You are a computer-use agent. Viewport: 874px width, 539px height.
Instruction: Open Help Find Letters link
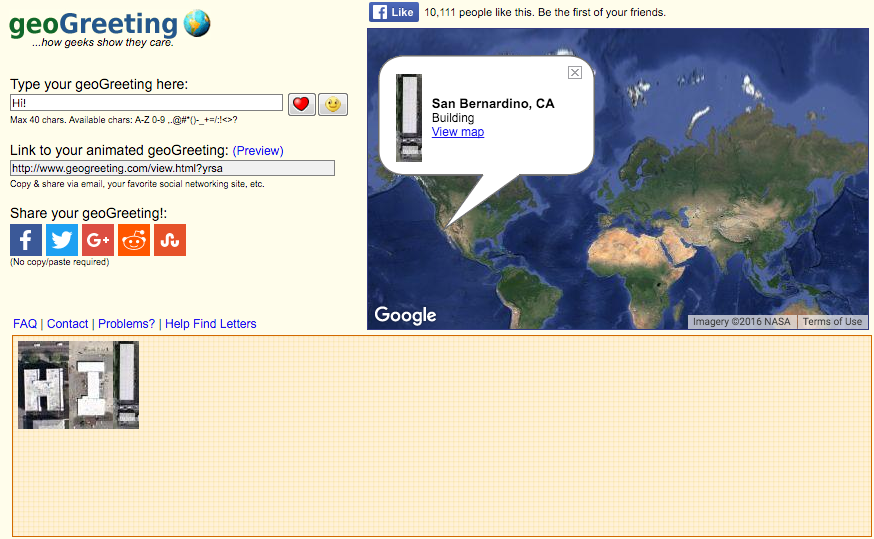211,324
